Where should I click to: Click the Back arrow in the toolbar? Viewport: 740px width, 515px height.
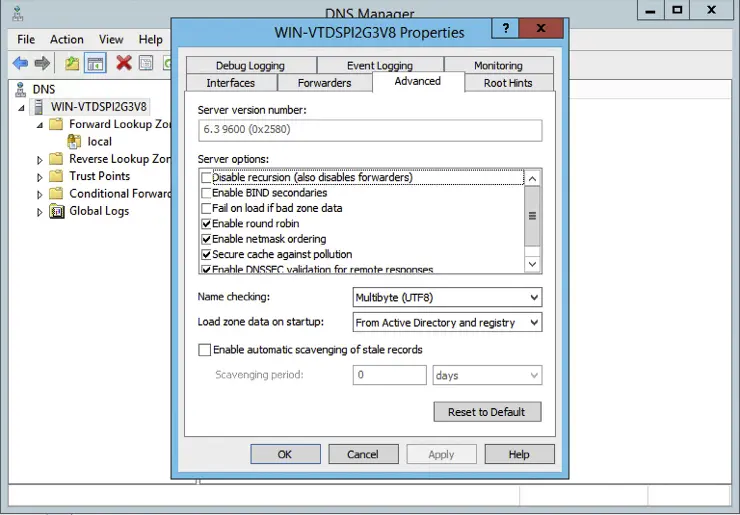coord(20,64)
